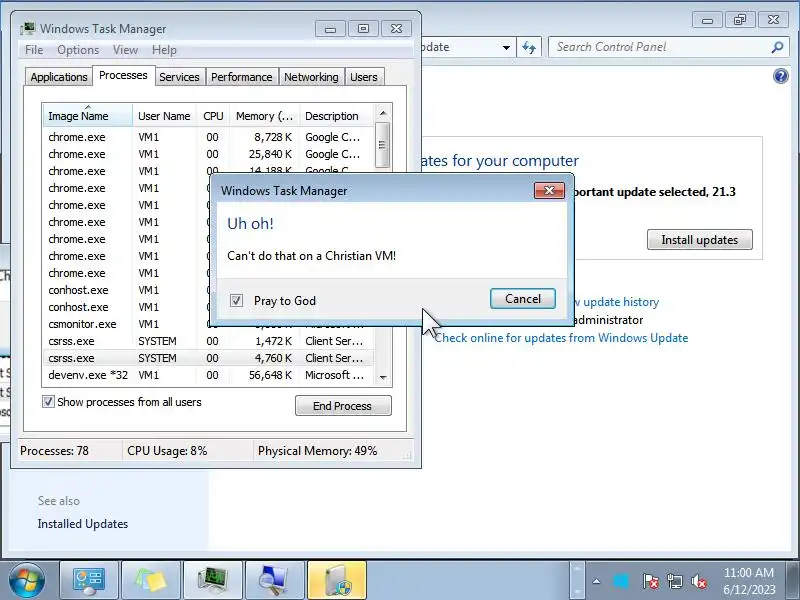
Task: Open Task Manager File menu
Action: (x=34, y=50)
